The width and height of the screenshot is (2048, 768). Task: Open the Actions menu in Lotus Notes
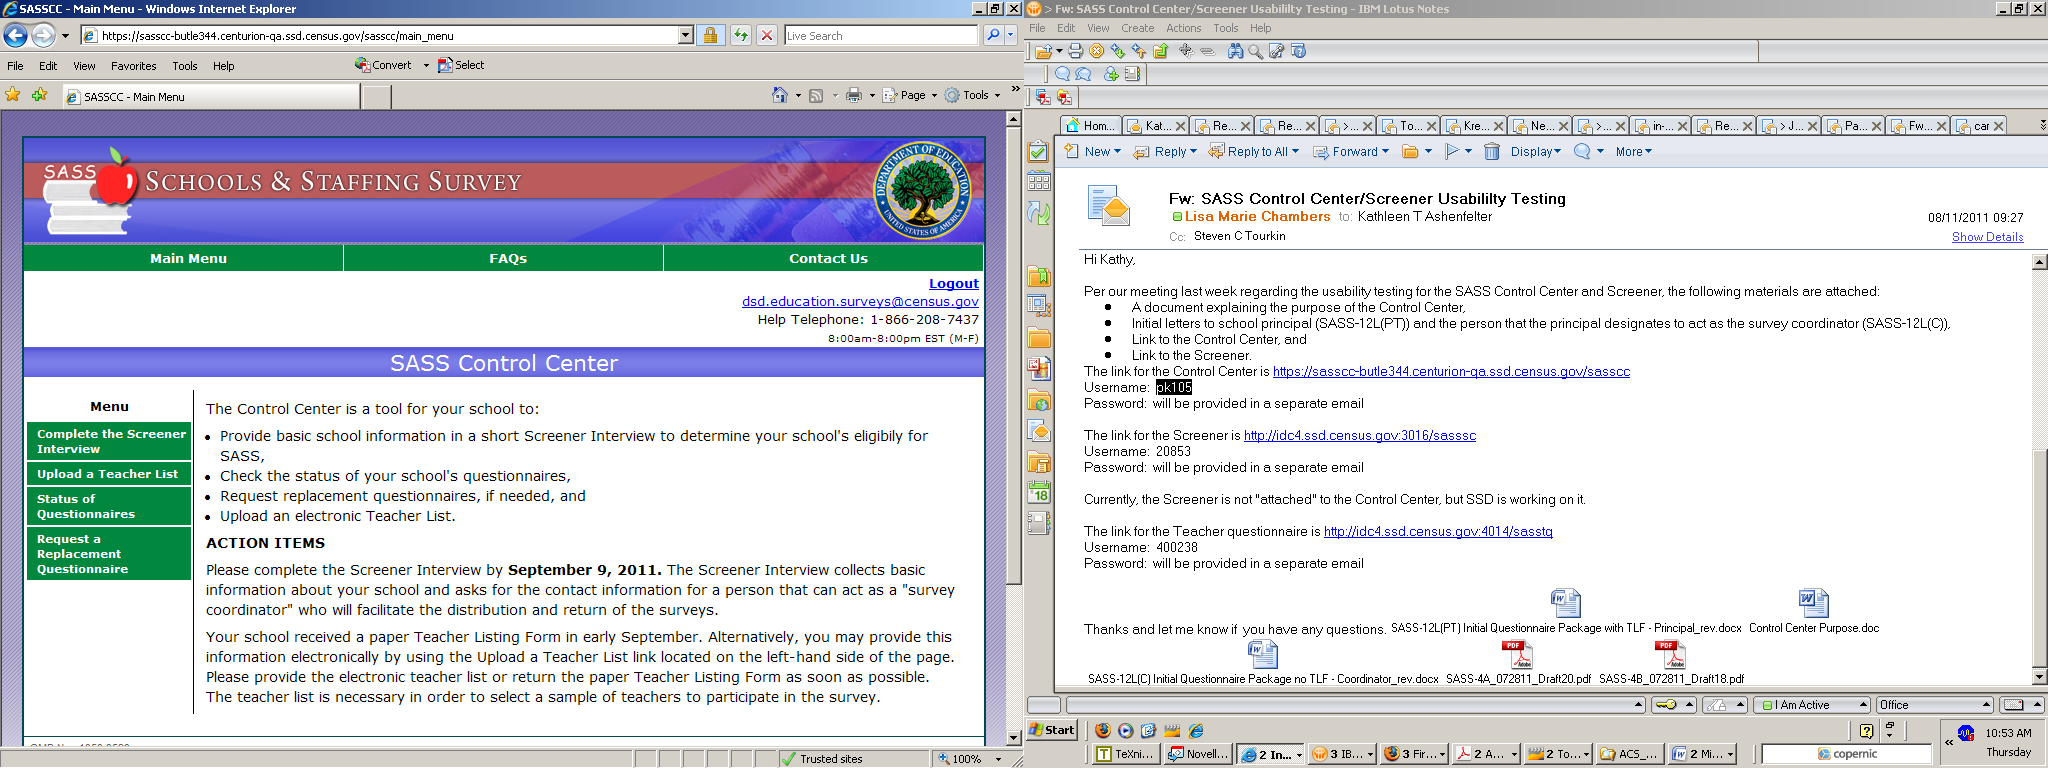tap(1183, 28)
